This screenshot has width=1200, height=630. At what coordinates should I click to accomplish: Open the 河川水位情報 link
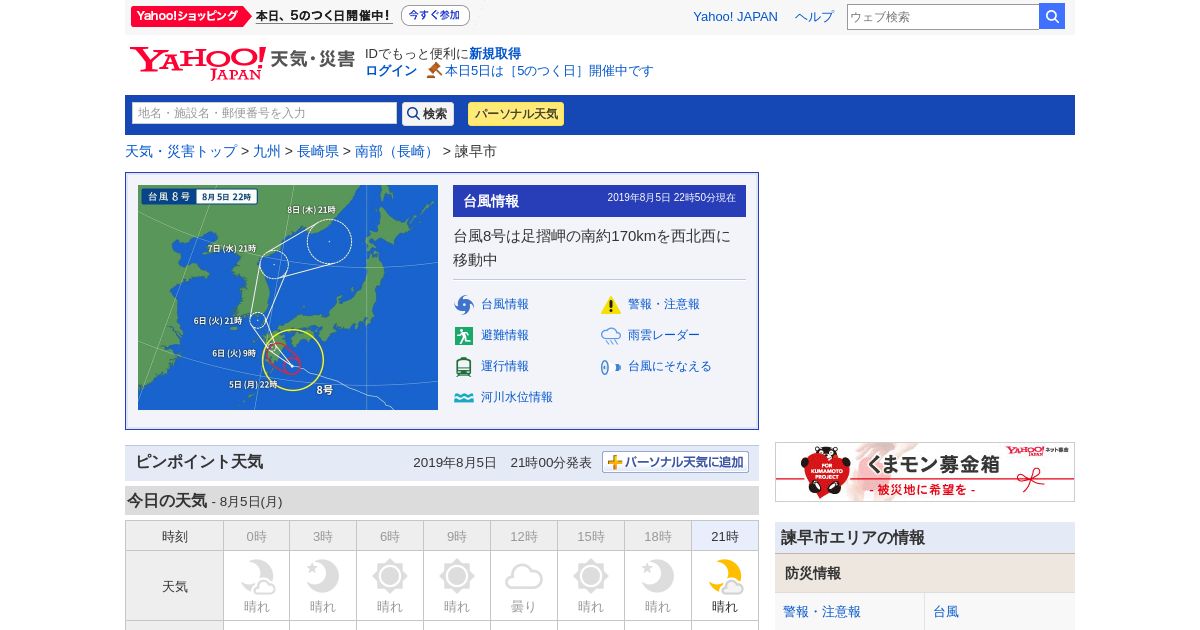click(x=517, y=398)
